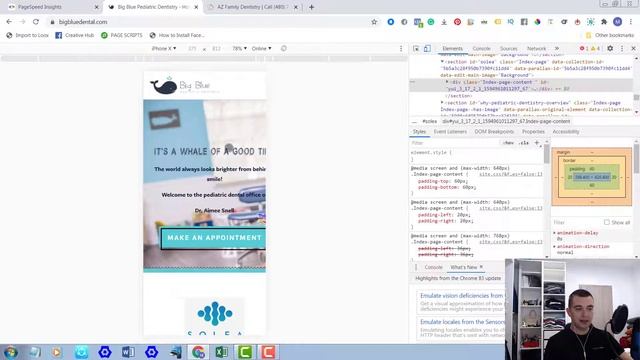This screenshot has width=640, height=360.
Task: Open the Accessibility pane tab
Action: [x=566, y=131]
